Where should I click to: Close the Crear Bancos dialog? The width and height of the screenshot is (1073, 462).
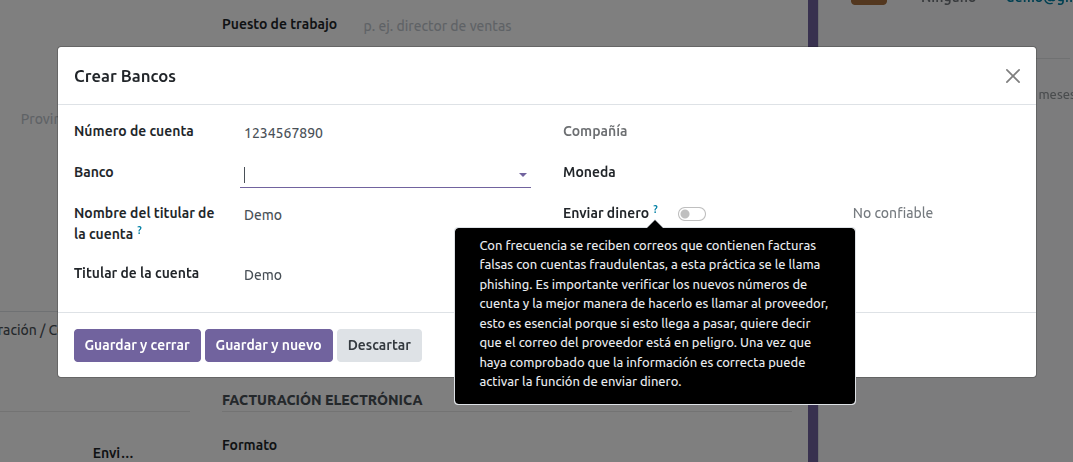(x=1013, y=76)
